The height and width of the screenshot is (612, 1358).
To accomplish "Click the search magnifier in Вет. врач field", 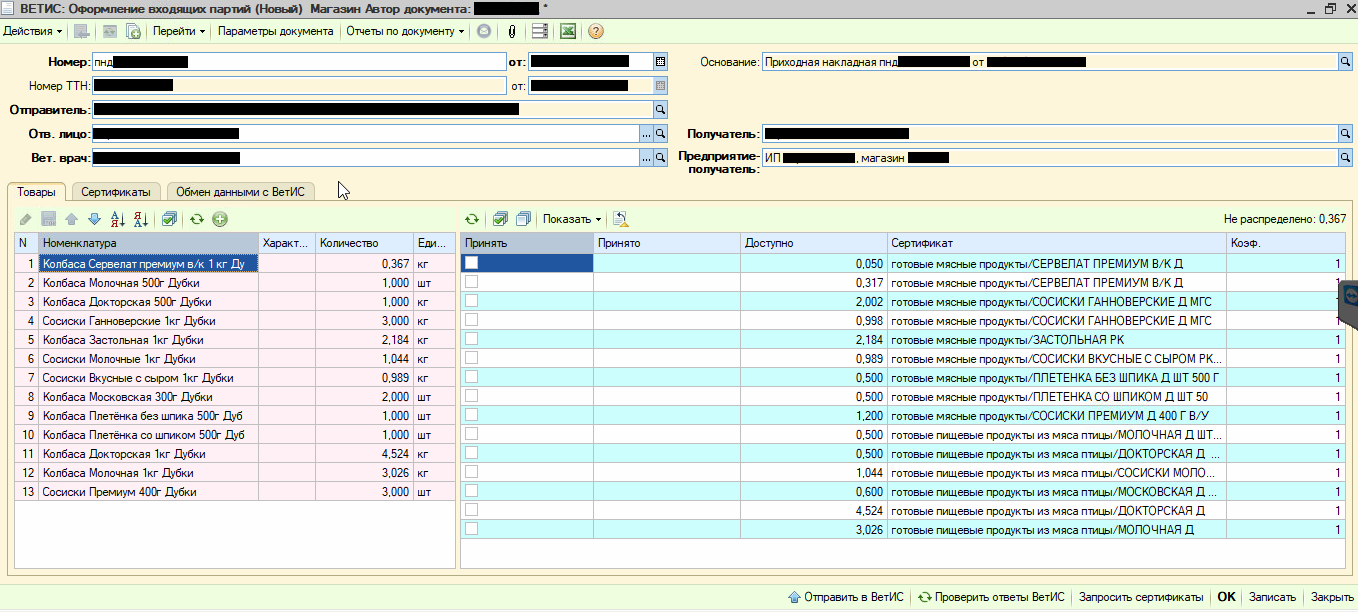I will [660, 157].
